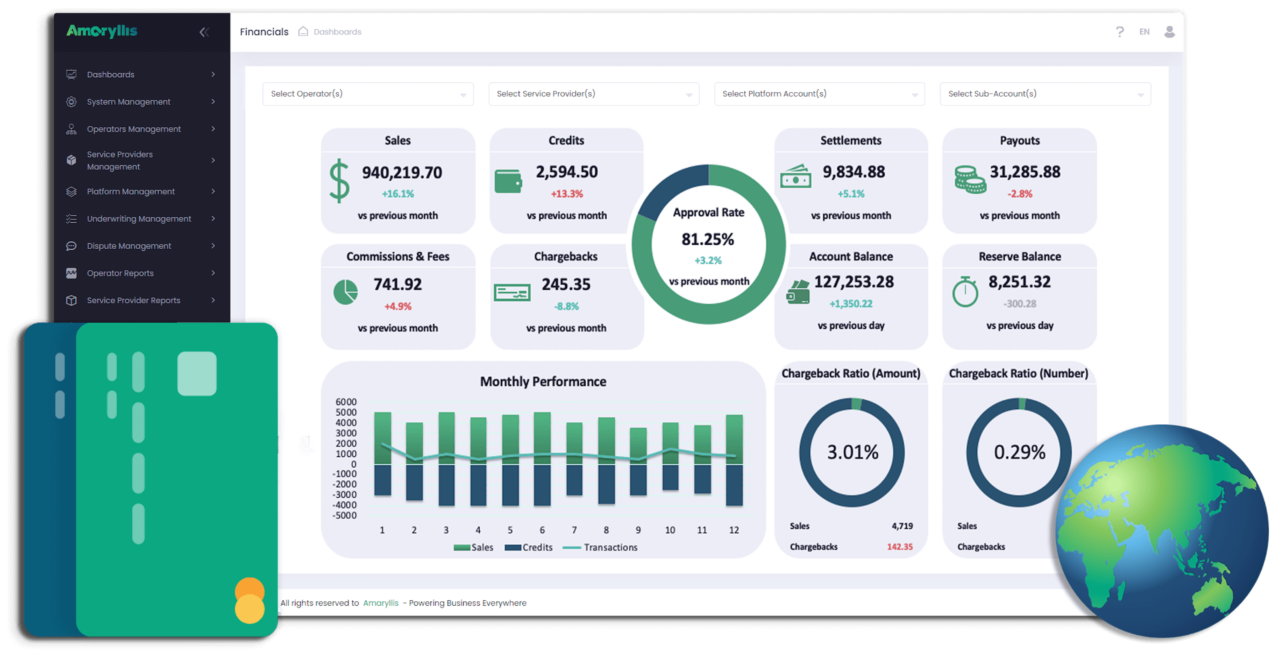The height and width of the screenshot is (652, 1280).
Task: Click the help question mark icon
Action: pos(1119,32)
